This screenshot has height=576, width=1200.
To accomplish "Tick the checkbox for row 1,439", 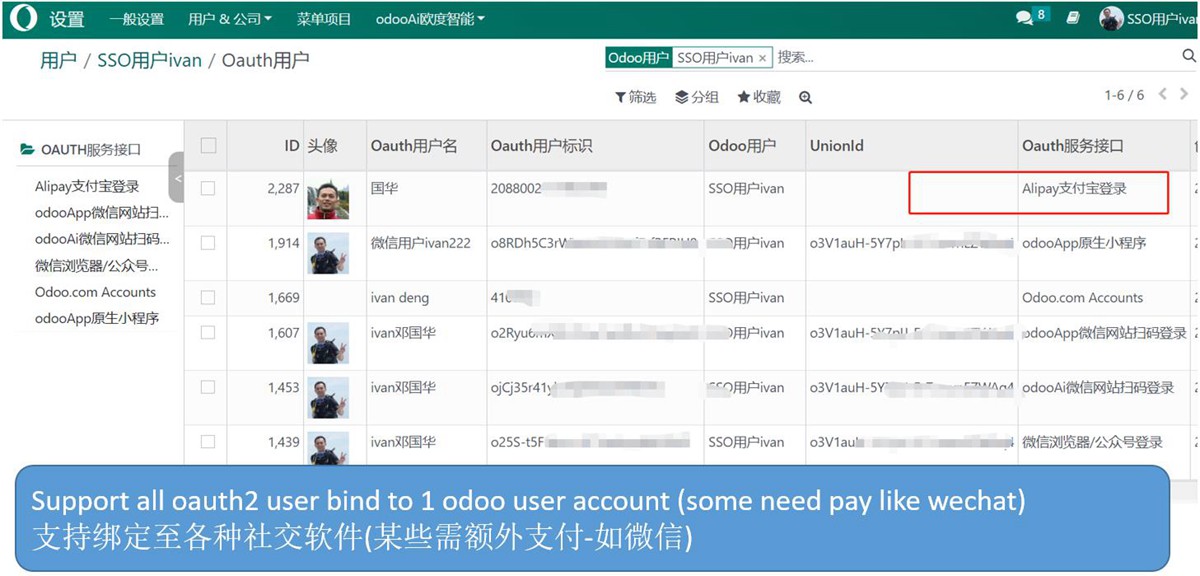I will (208, 441).
